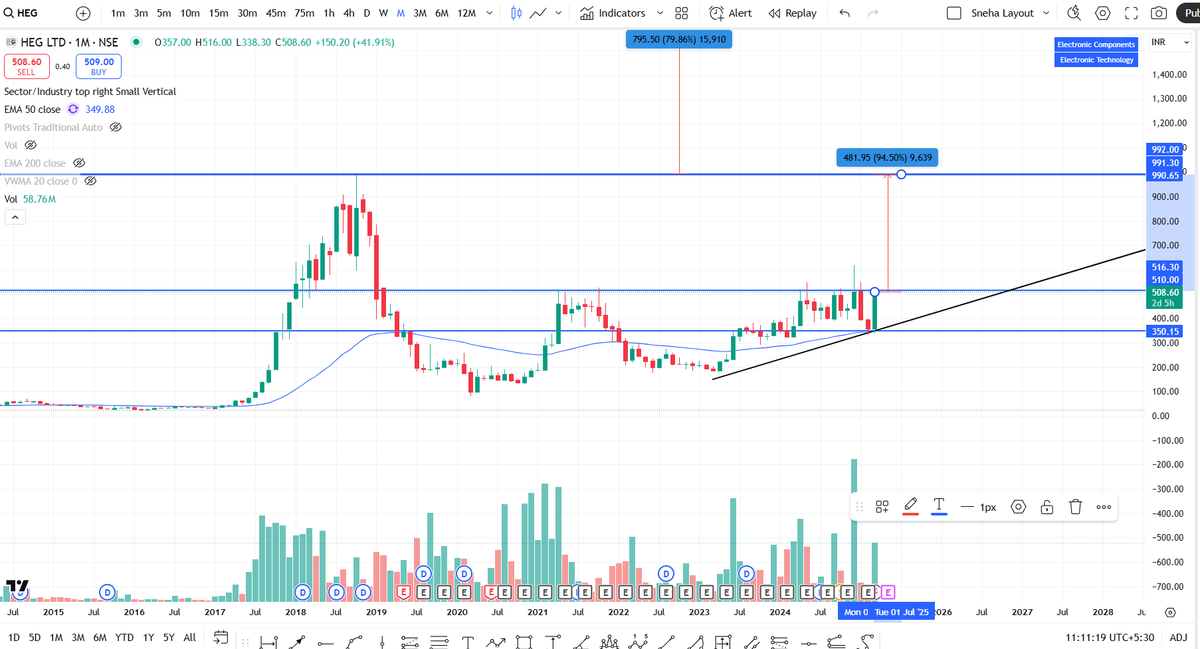Open timezone menu 11:11:19 UTC+5:30
Screen dimensions: 1200x649
1110,637
